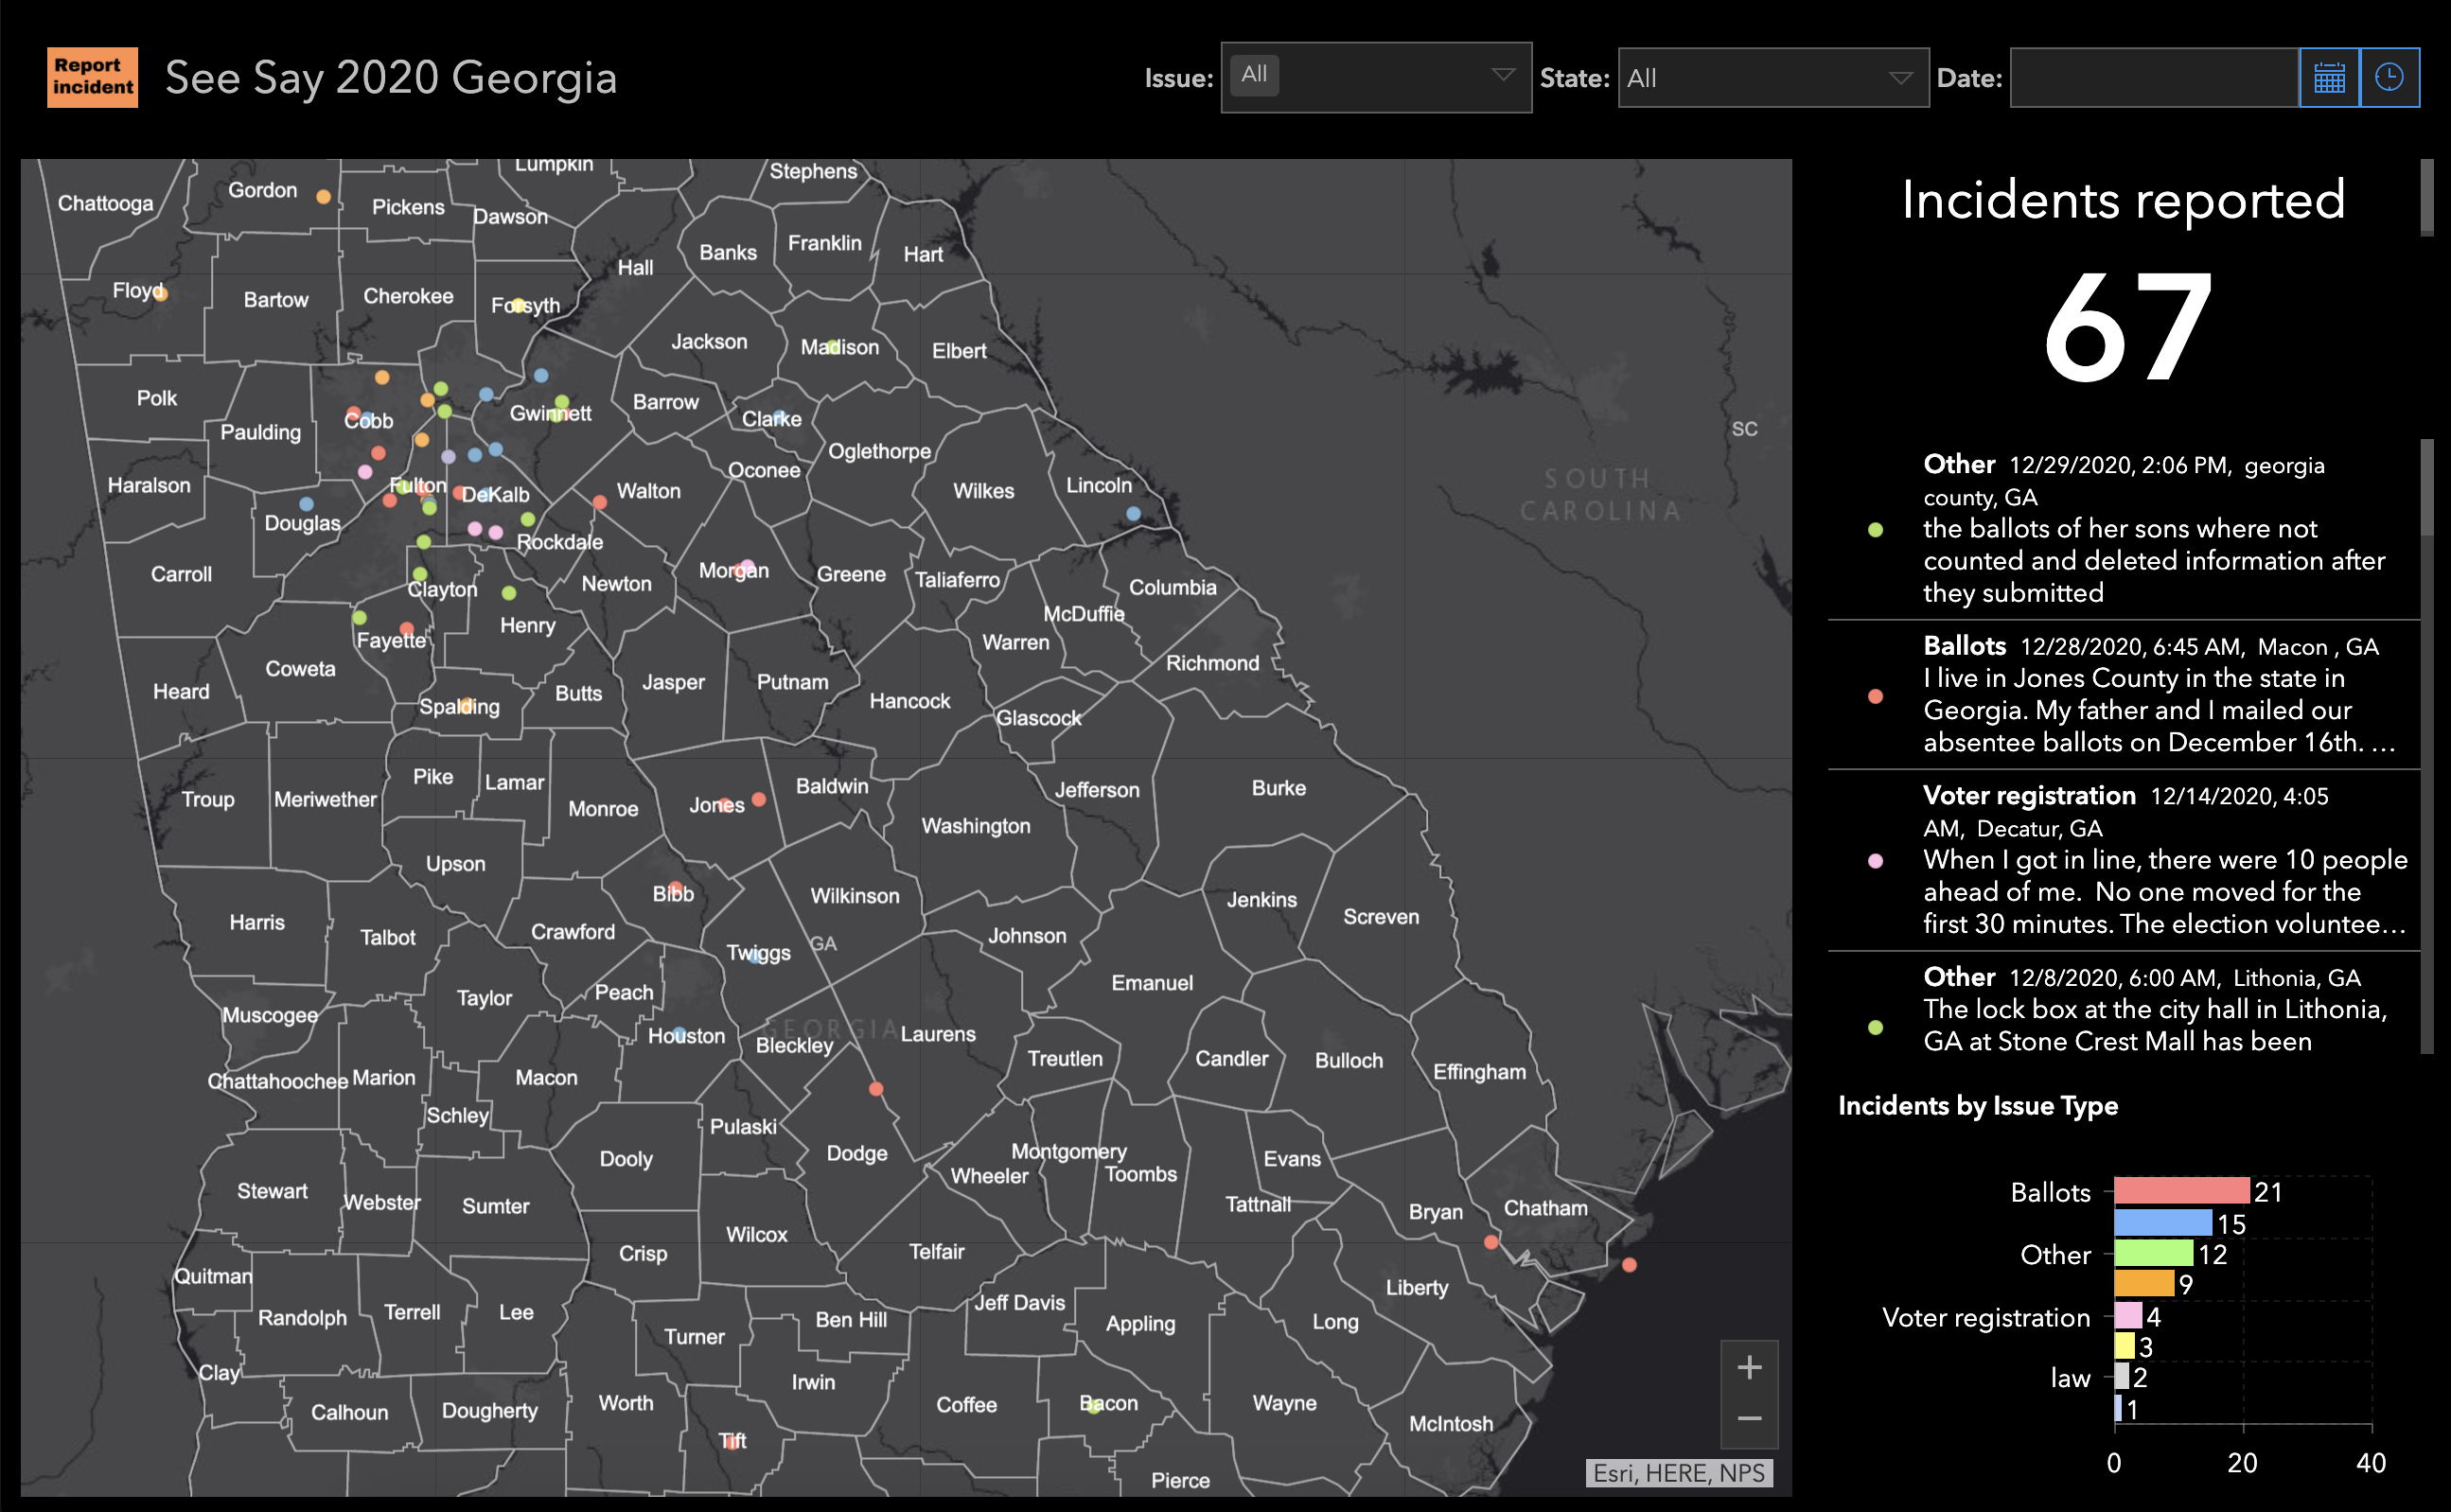
Task: Select the green Other bar labeled 12
Action: tap(2153, 1253)
